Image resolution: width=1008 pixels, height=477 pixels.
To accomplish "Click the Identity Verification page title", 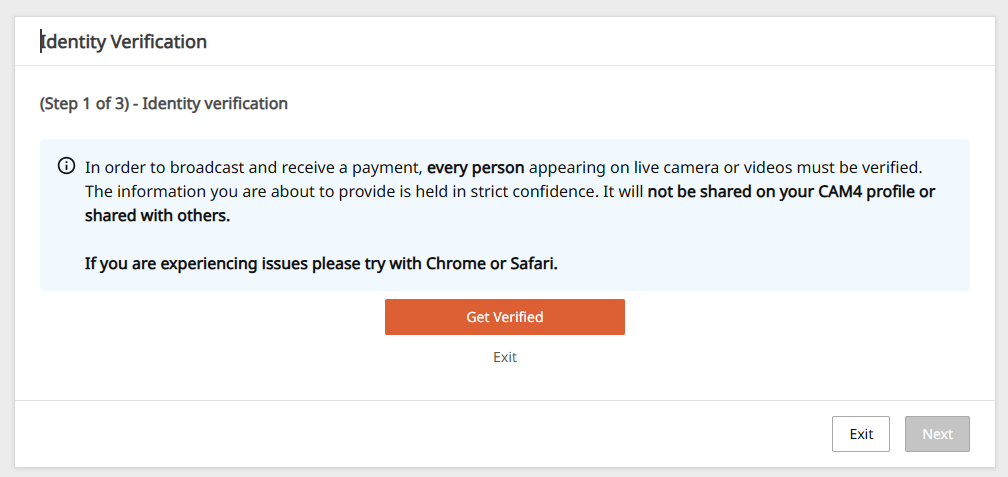I will [x=124, y=41].
